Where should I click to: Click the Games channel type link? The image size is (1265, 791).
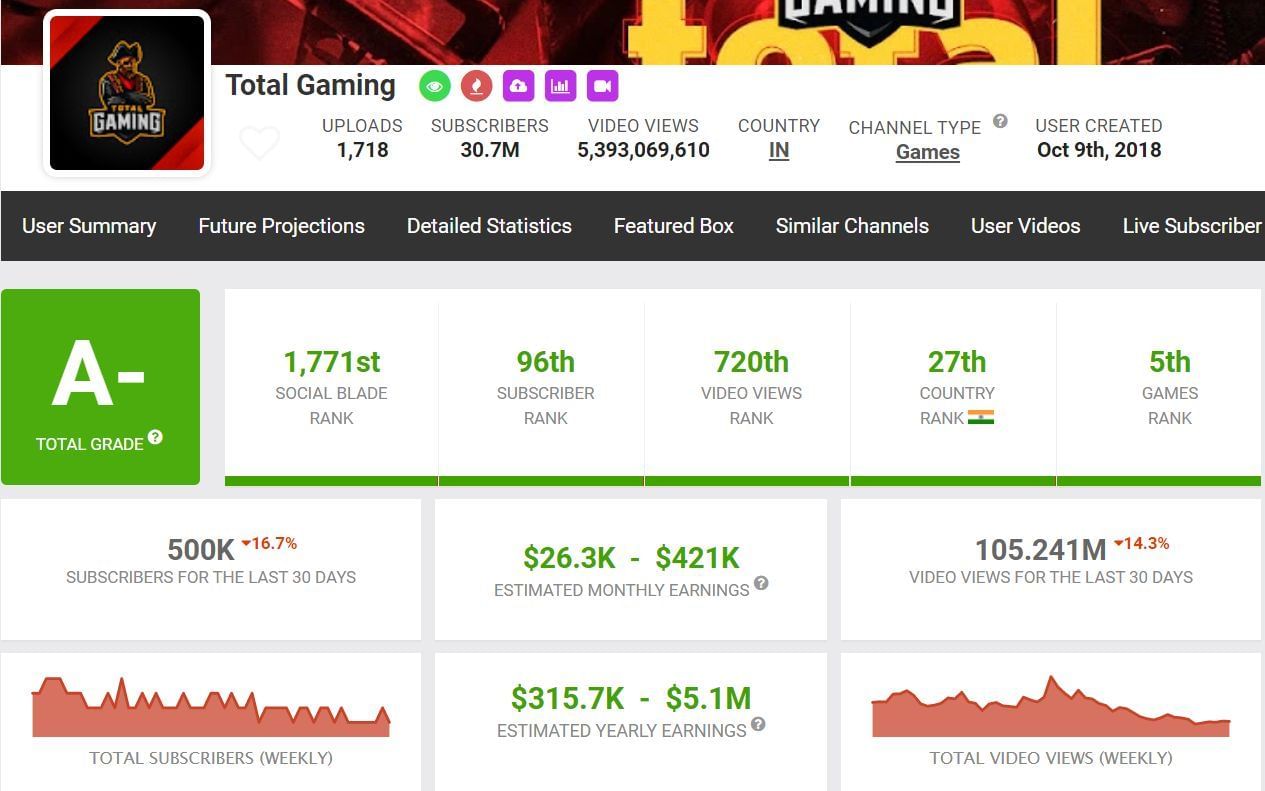pos(927,153)
